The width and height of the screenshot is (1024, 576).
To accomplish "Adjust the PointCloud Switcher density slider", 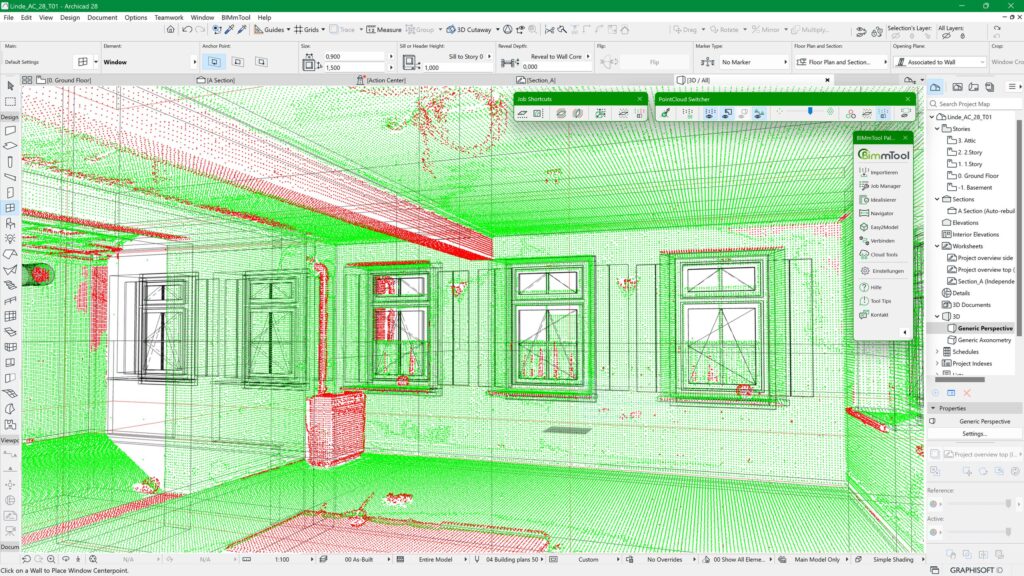I will pyautogui.click(x=810, y=112).
